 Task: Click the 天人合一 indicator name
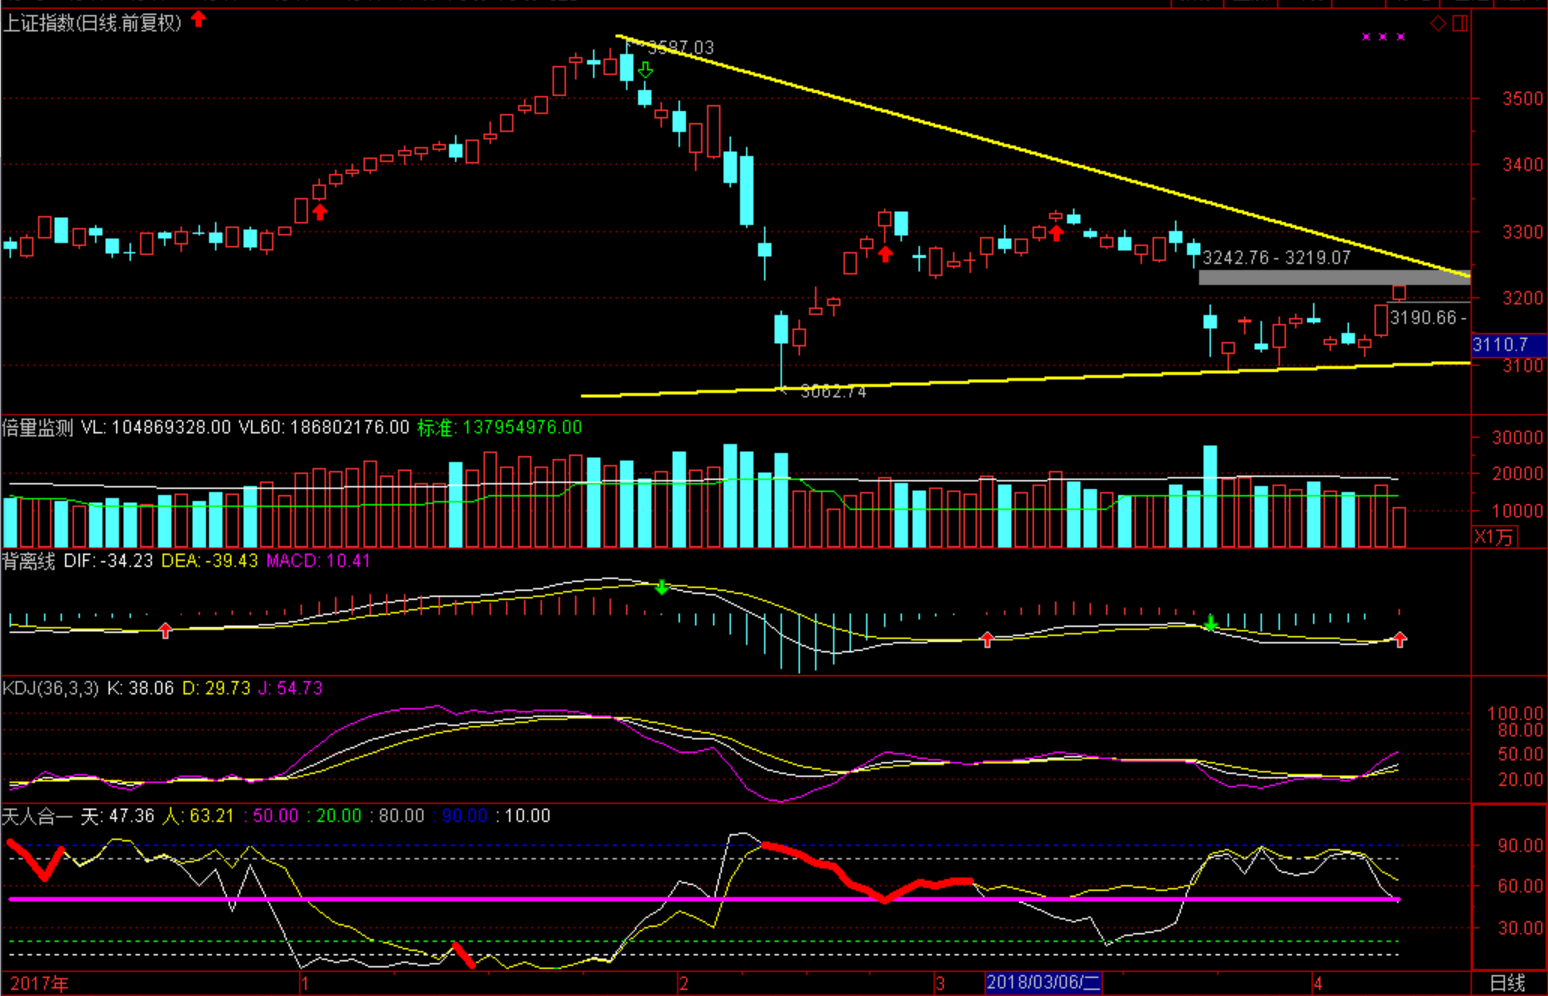point(37,816)
